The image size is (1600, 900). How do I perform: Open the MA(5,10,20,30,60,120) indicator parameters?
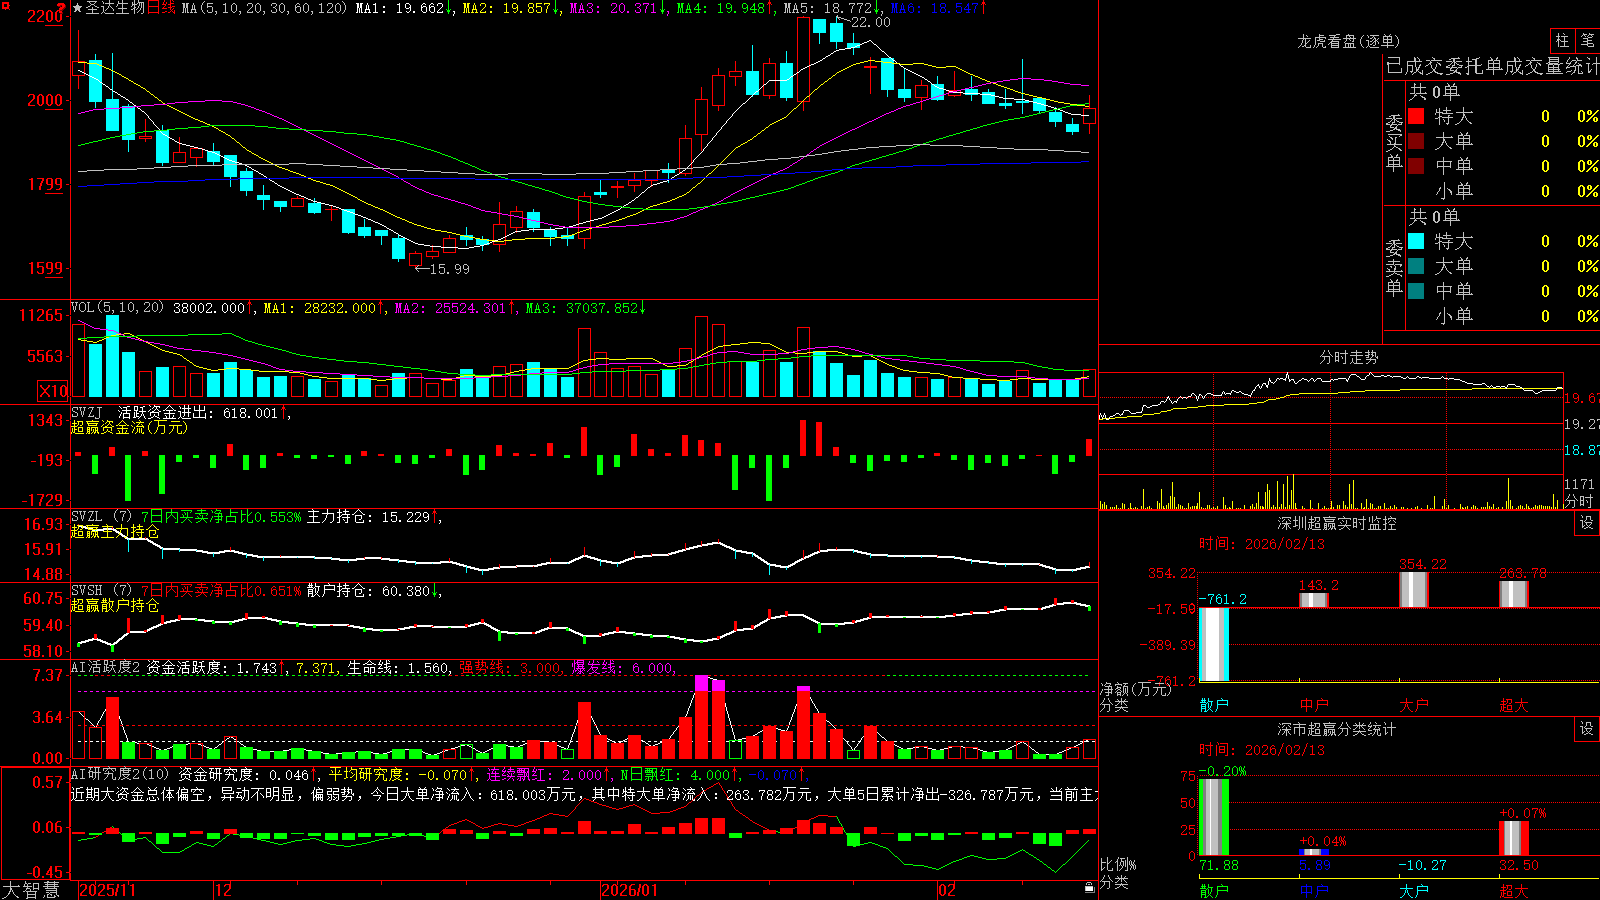tap(264, 8)
